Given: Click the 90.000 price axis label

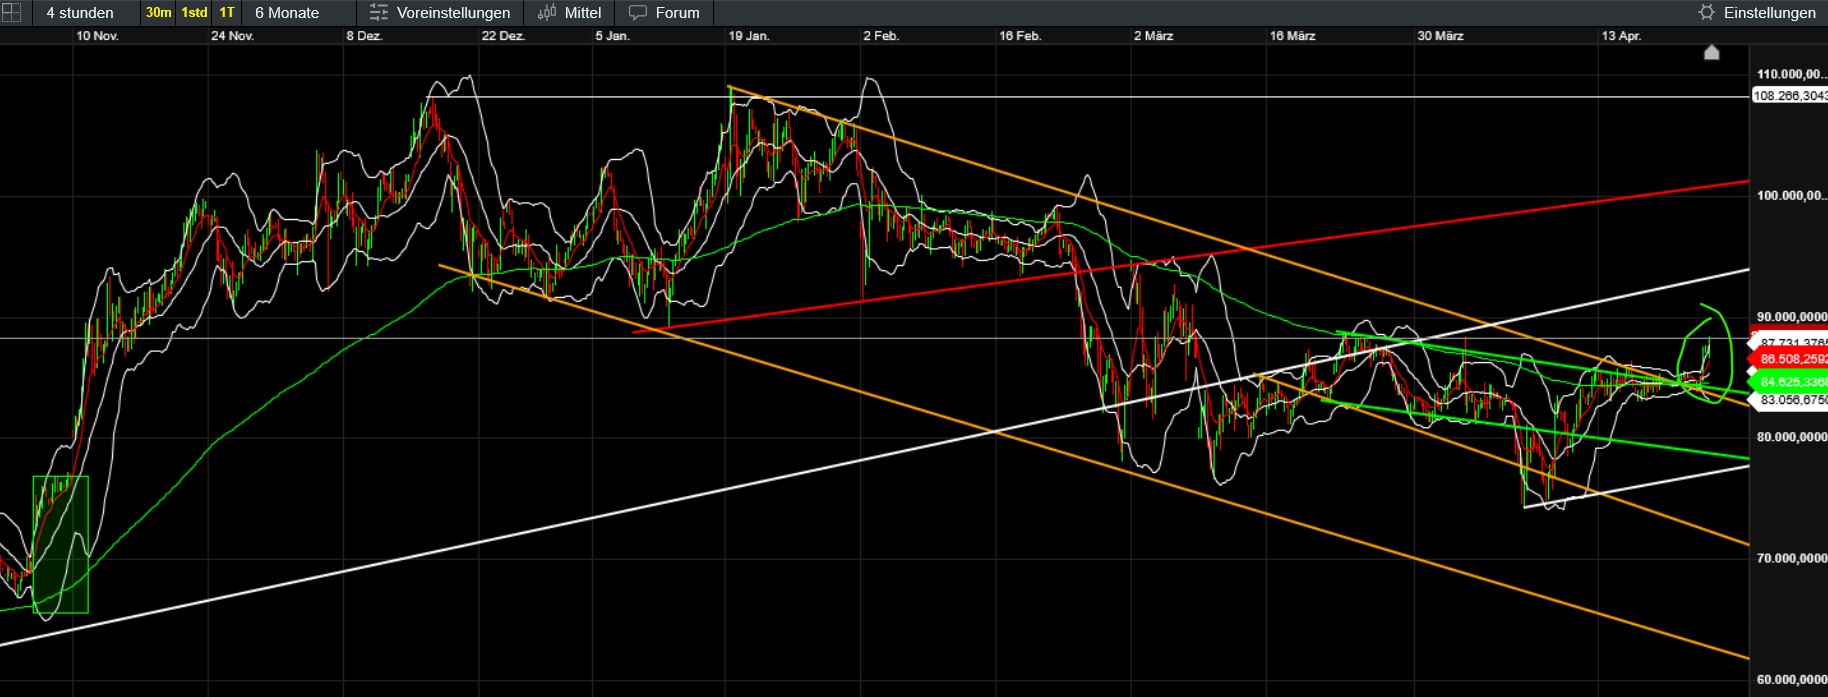Looking at the screenshot, I should pos(1791,317).
